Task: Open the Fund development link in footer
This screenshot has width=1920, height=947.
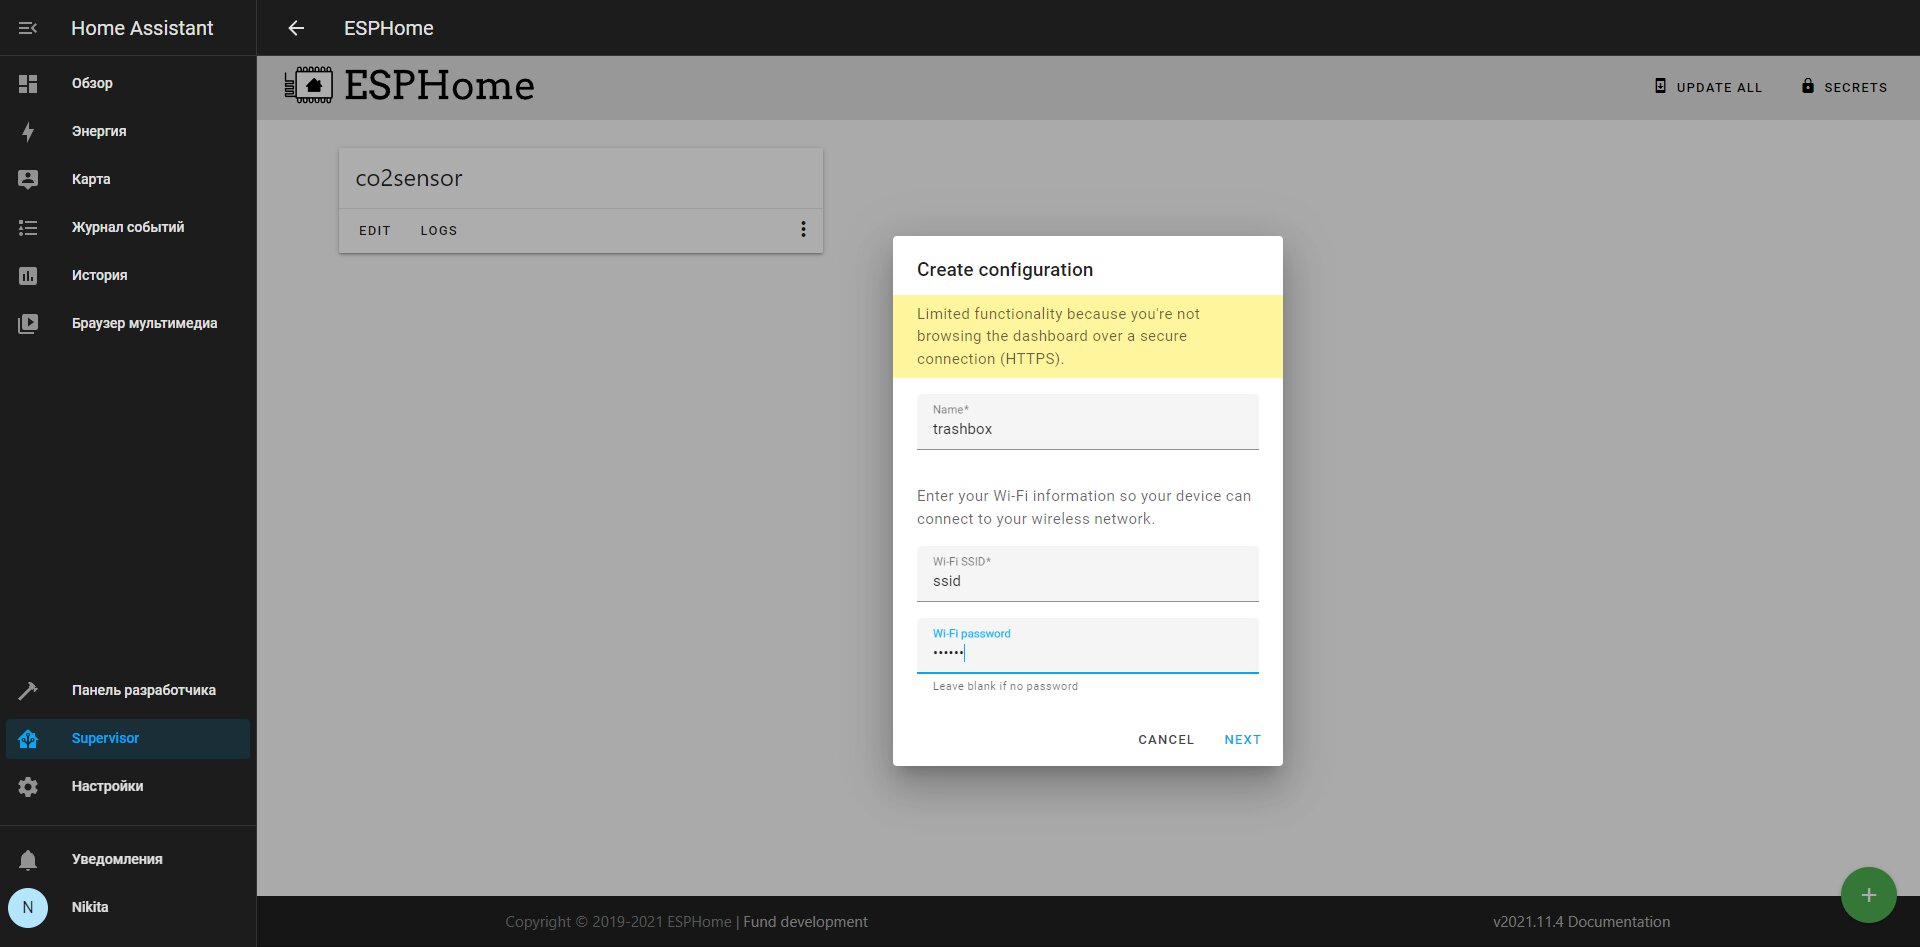Action: [x=805, y=922]
